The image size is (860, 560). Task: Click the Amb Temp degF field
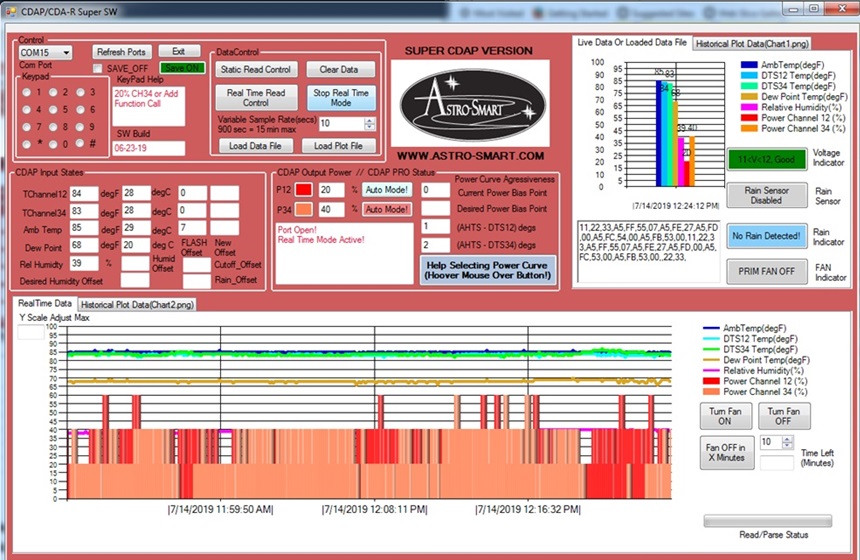pos(84,228)
